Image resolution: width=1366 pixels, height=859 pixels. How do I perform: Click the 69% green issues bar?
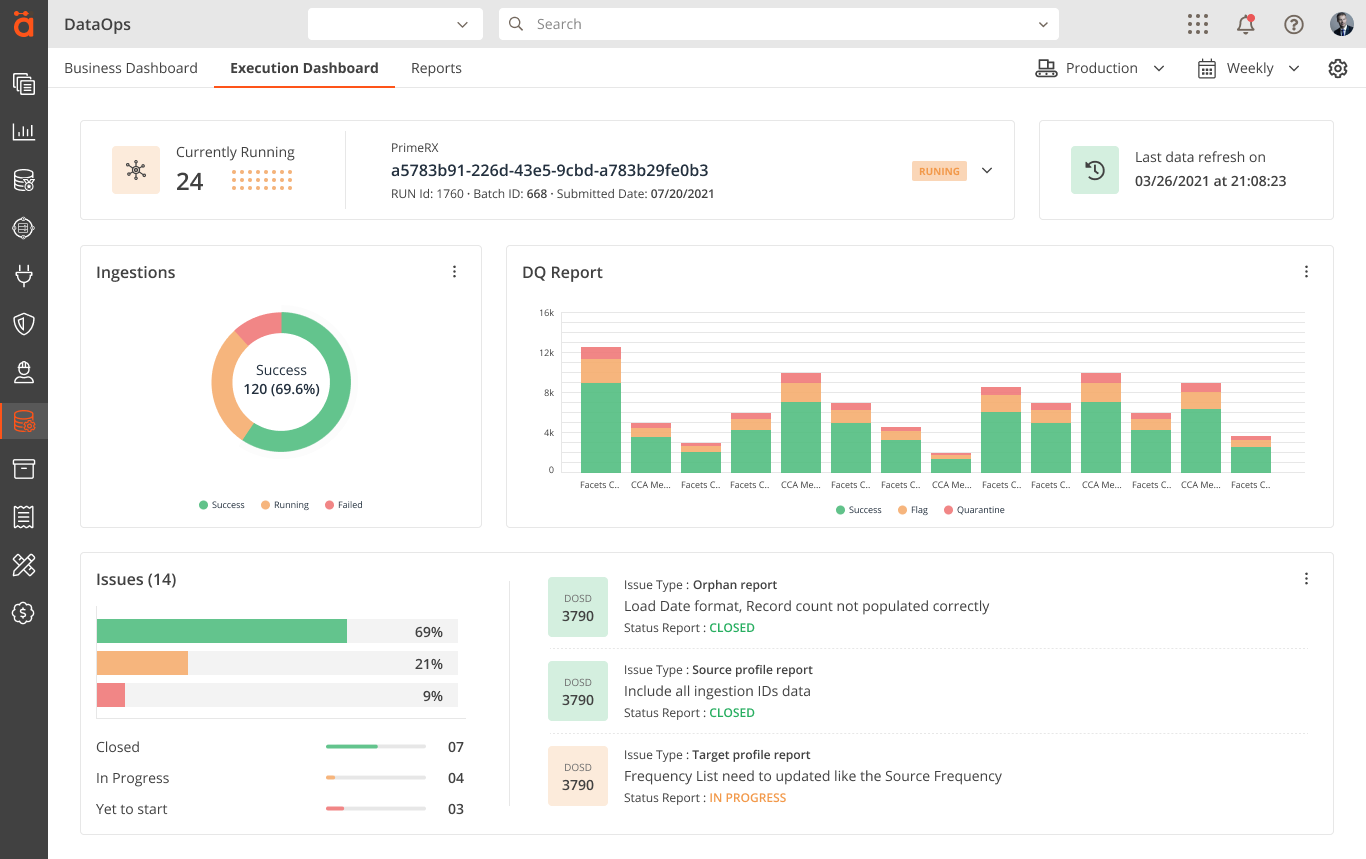222,631
